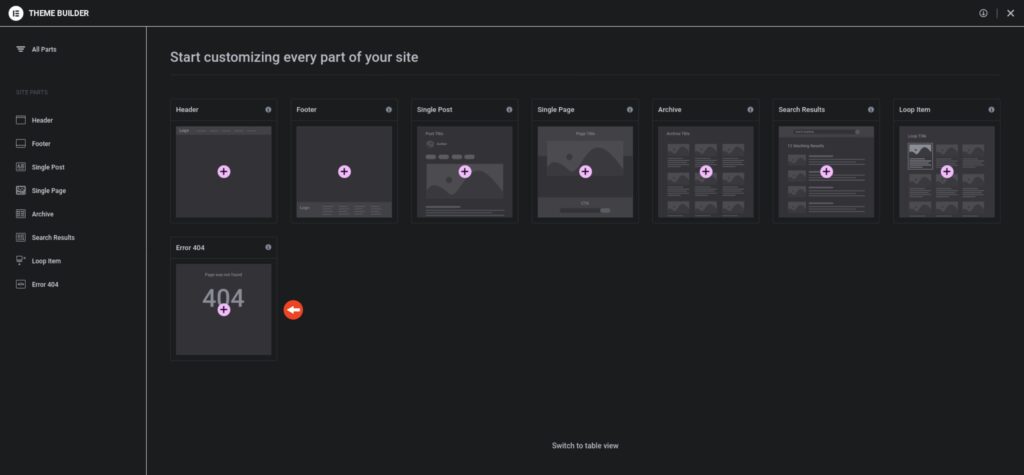1024x475 pixels.
Task: Click the Single Page card title
Action: (x=556, y=110)
